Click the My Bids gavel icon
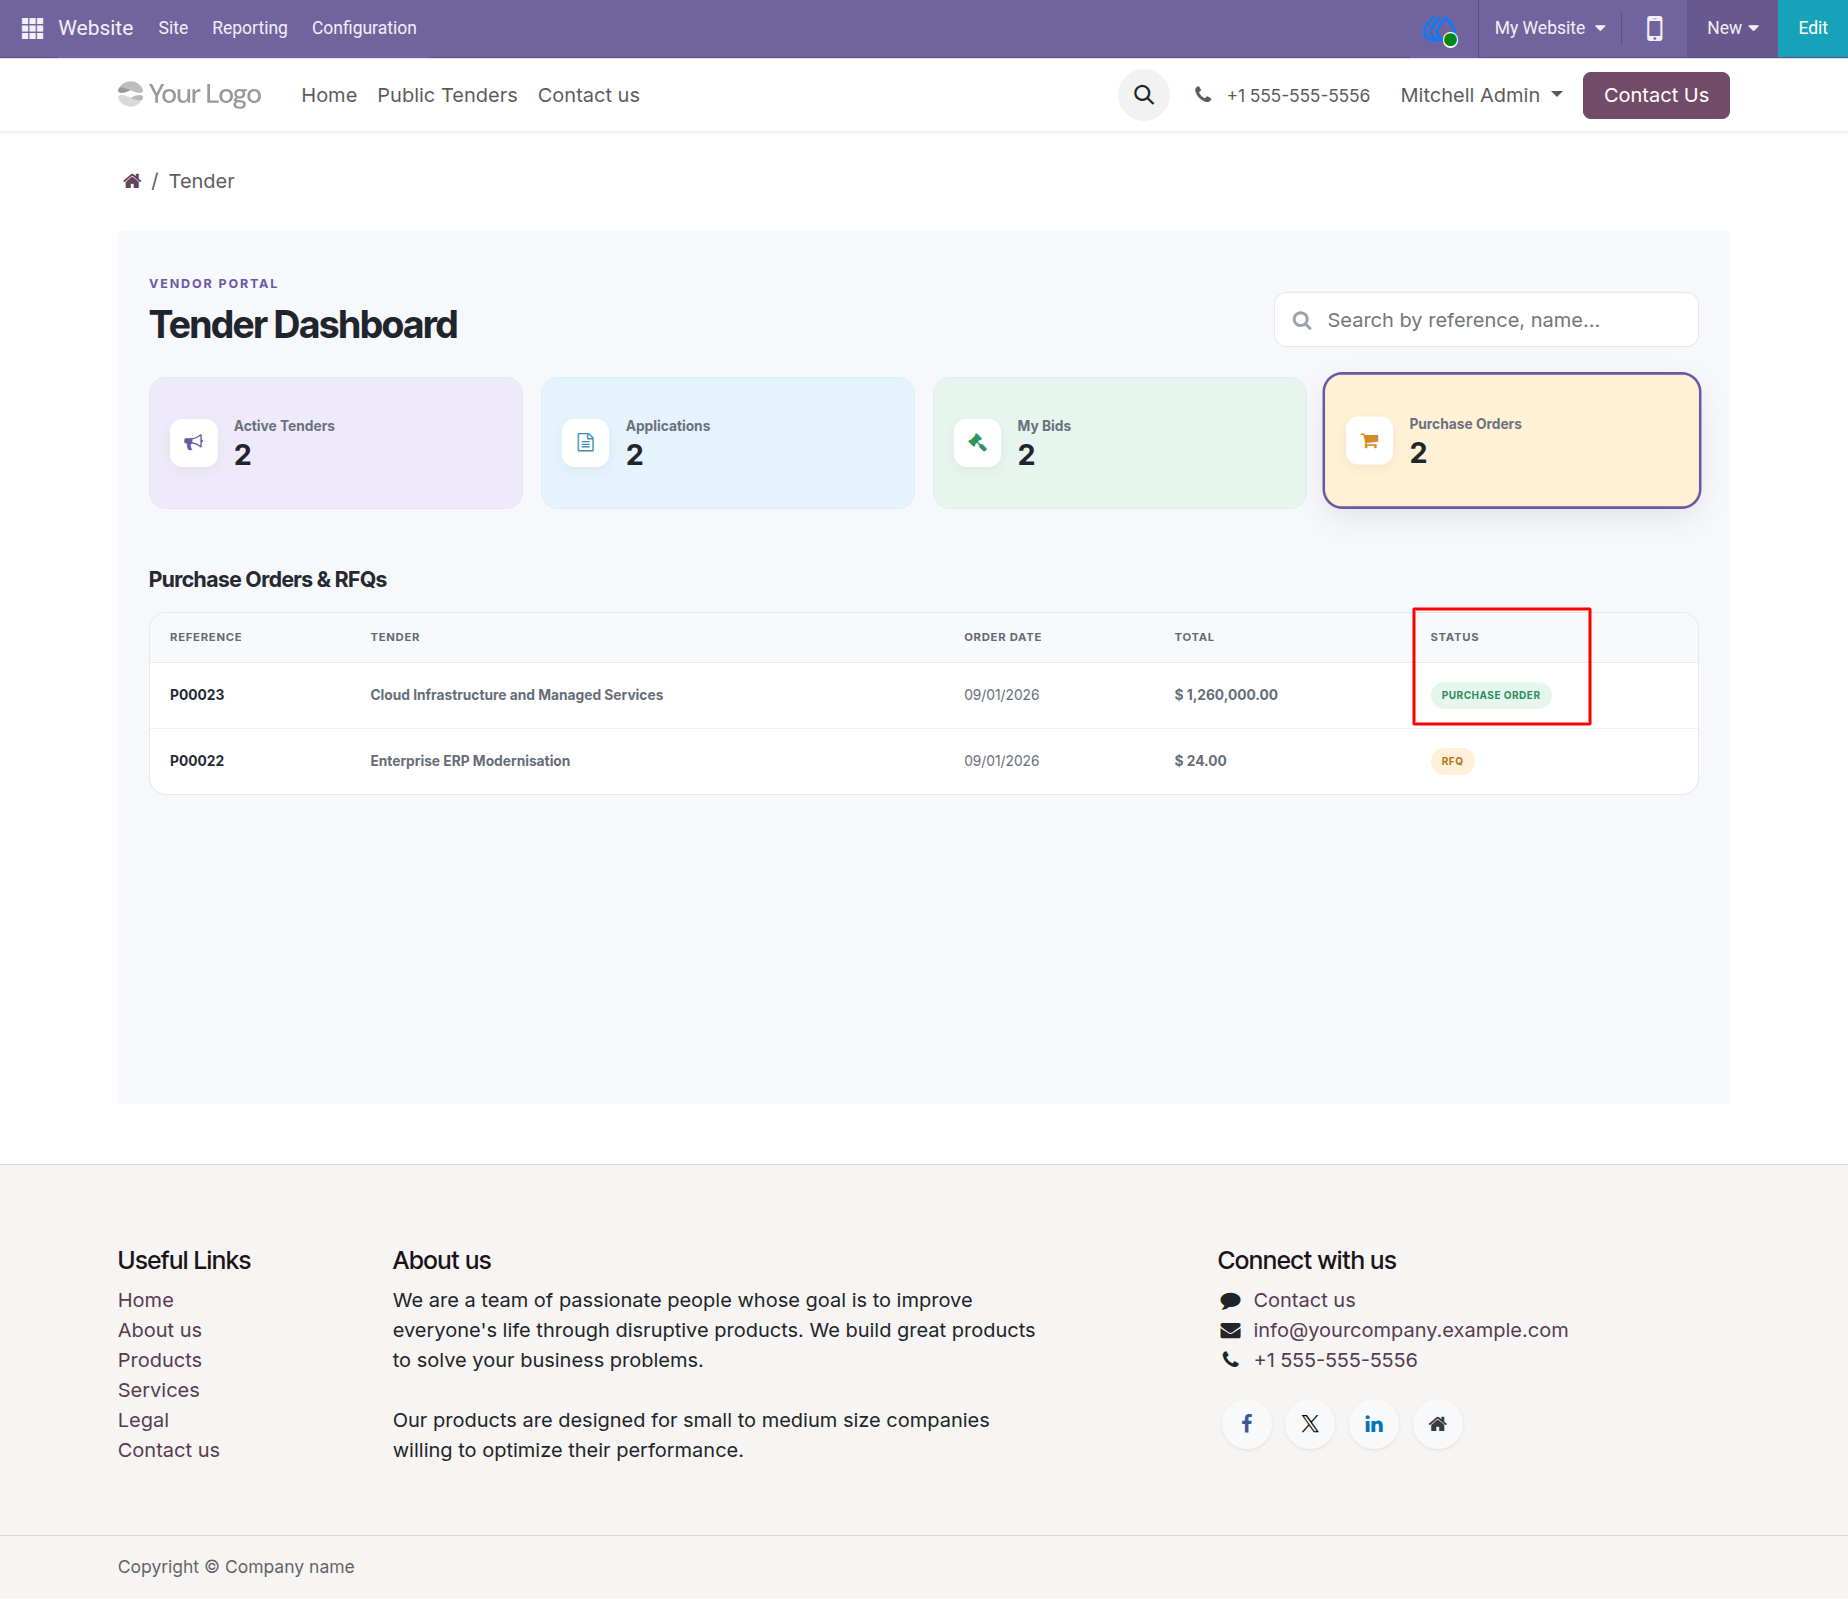Screen dimensions: 1848x1599 (x=978, y=442)
